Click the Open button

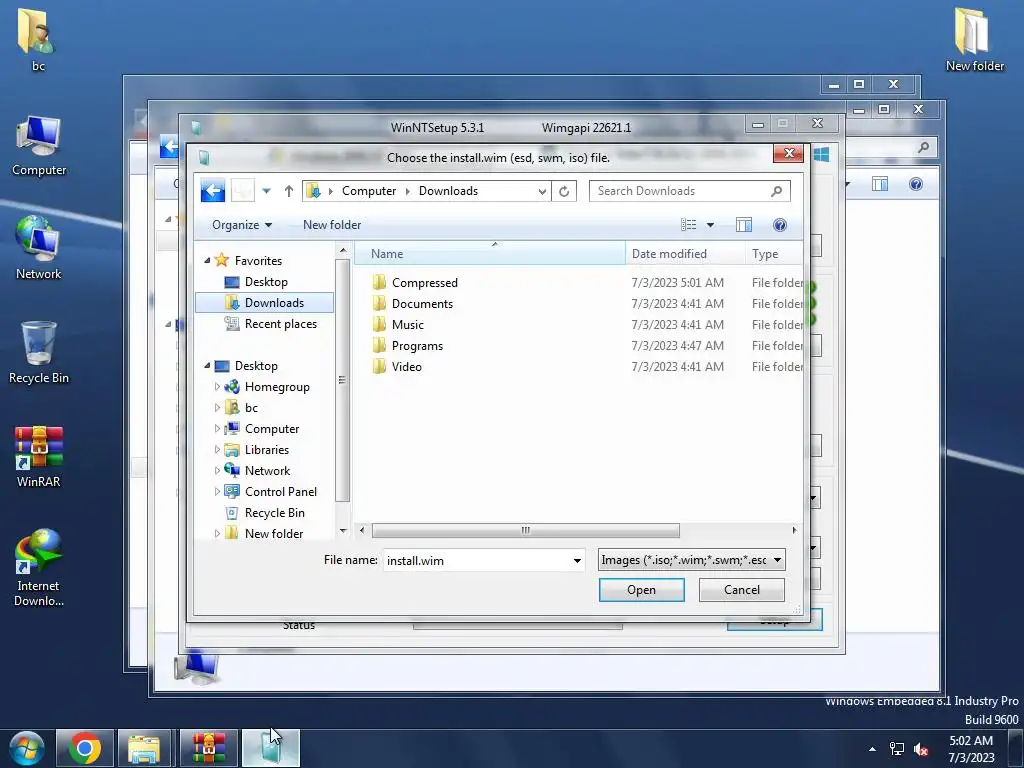(641, 590)
